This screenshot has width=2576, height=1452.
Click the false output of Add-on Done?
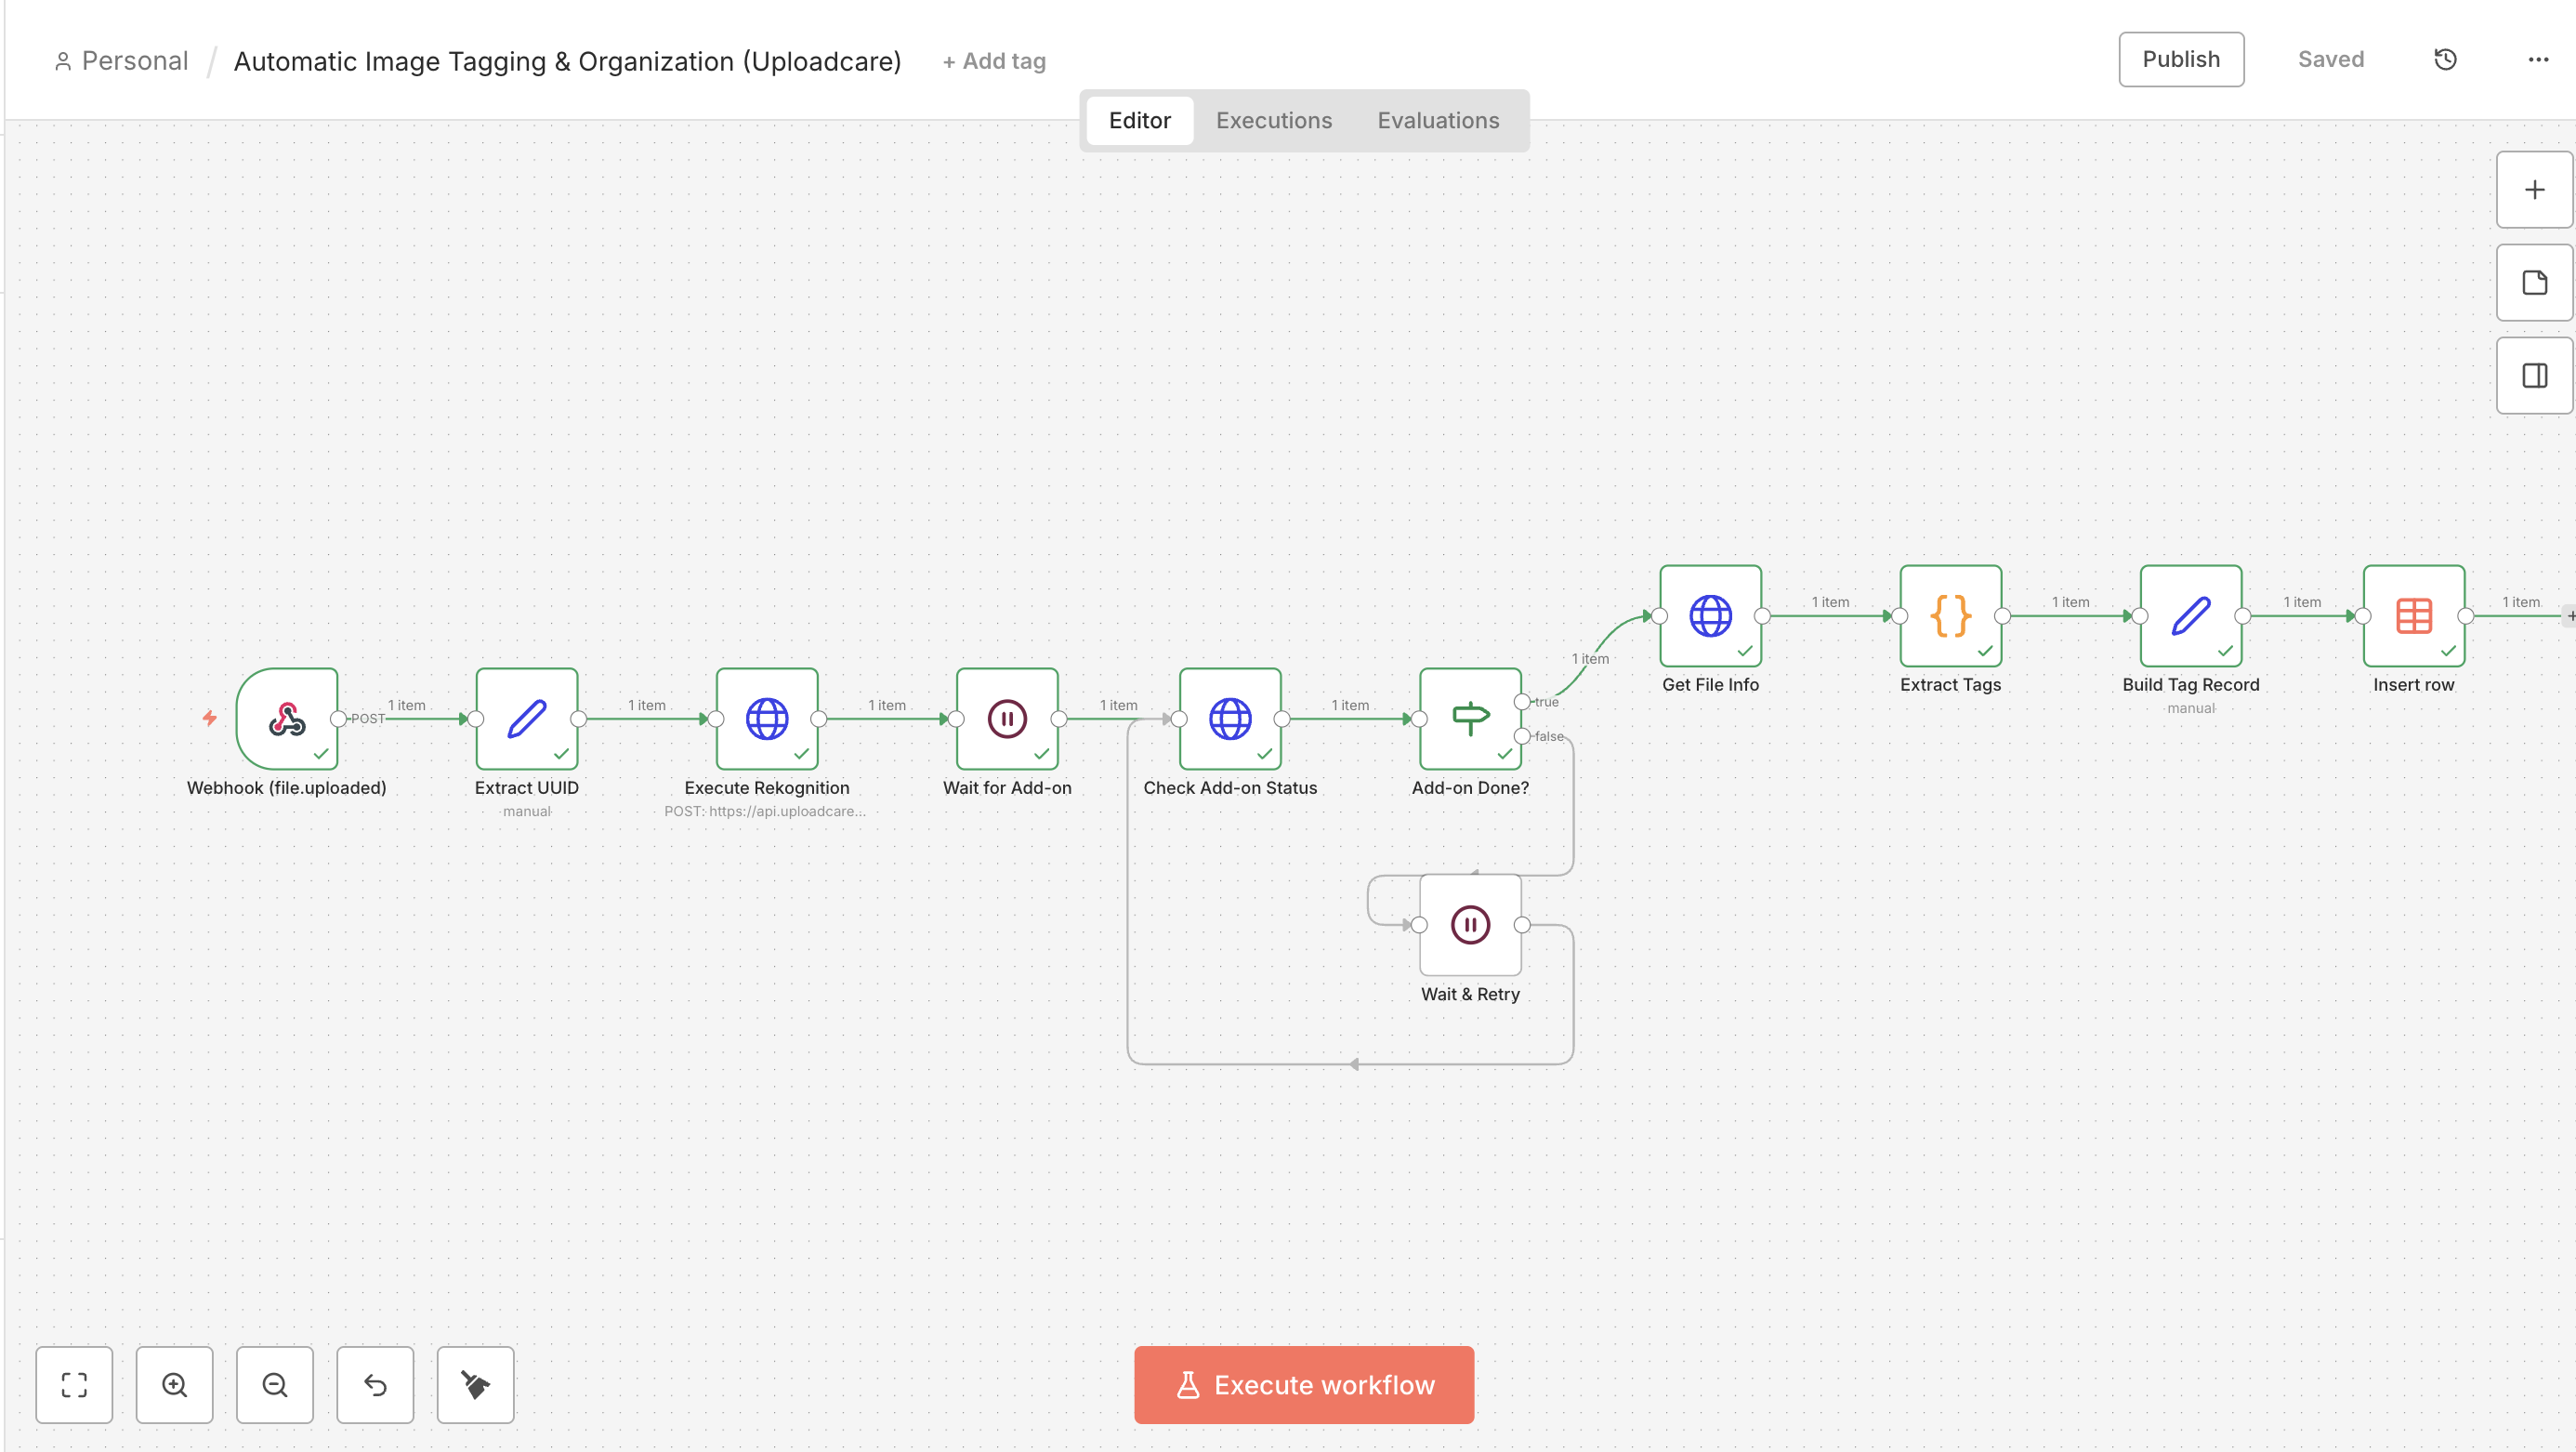1521,737
